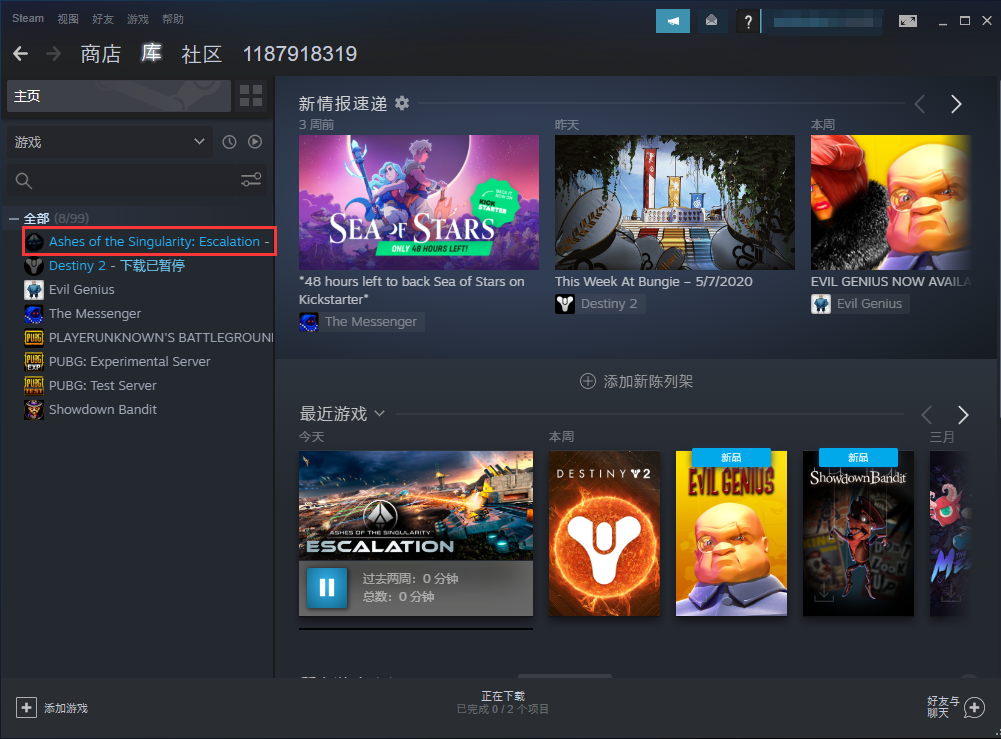1001x739 pixels.
Task: Click The Messenger icon under news
Action: point(309,322)
